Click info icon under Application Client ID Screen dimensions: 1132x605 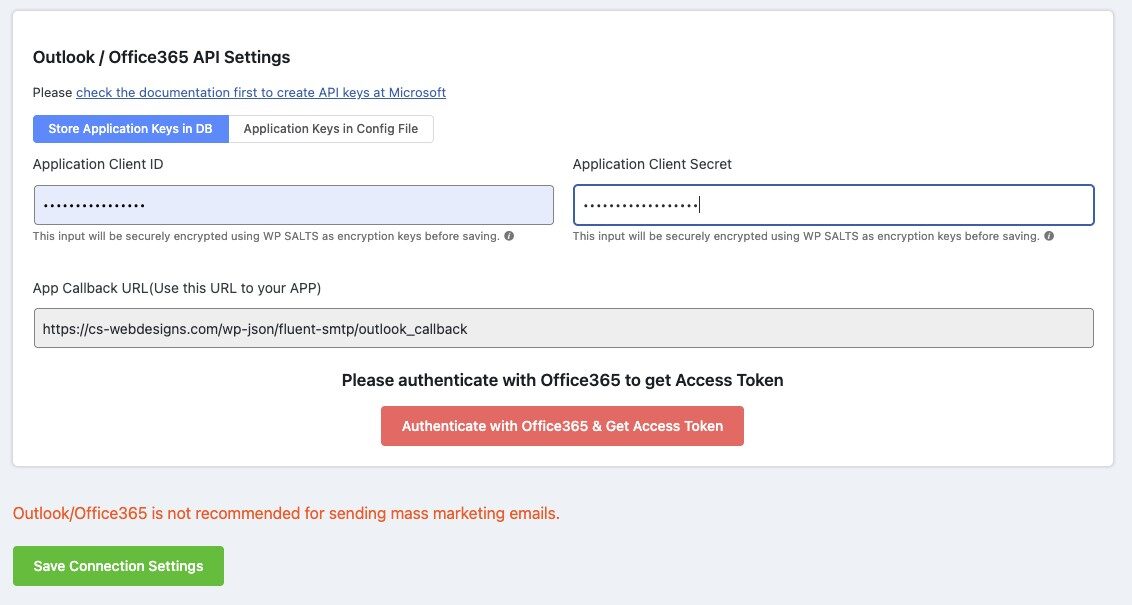click(x=509, y=237)
